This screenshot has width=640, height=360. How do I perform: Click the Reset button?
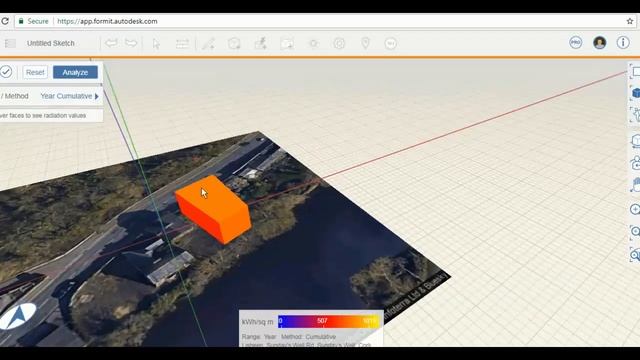pyautogui.click(x=35, y=72)
